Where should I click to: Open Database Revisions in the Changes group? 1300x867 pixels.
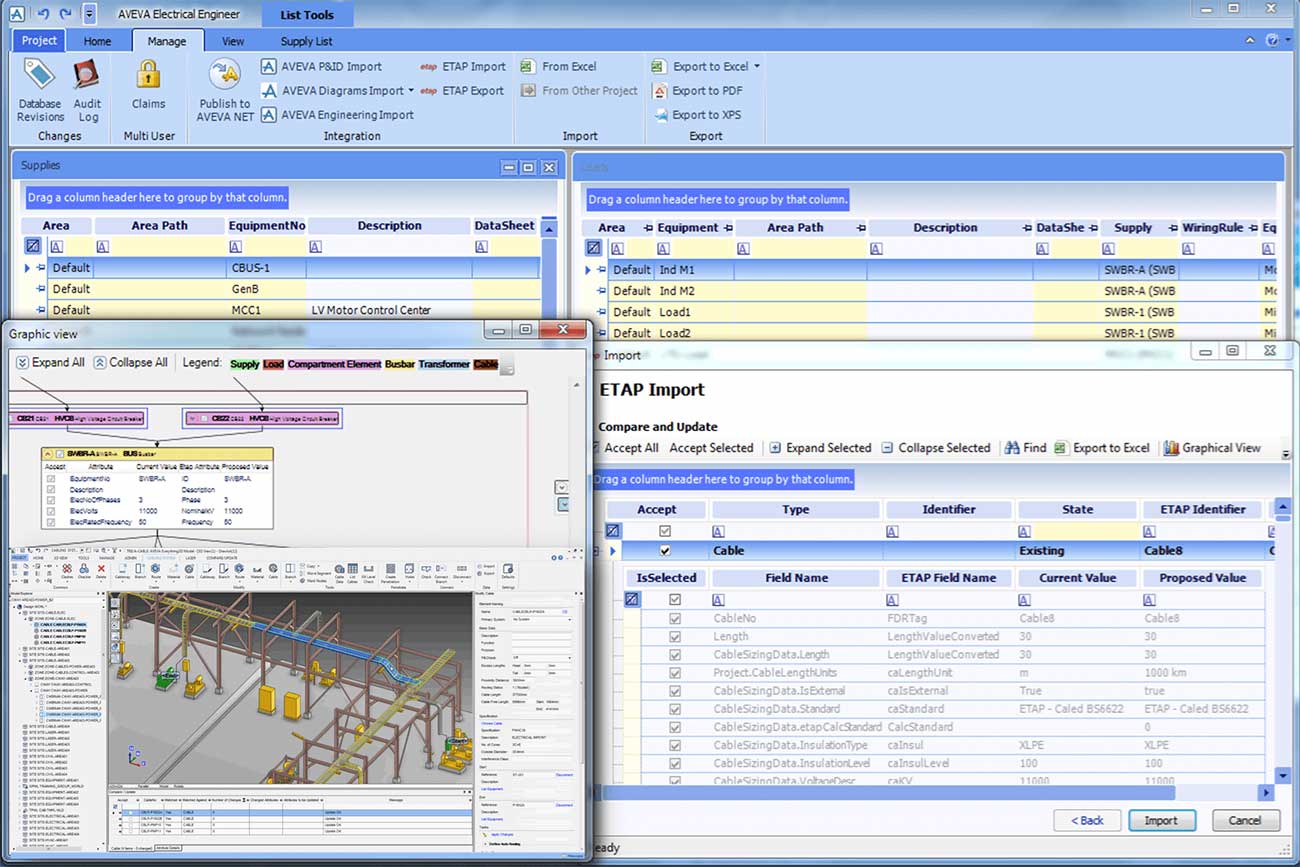click(x=40, y=91)
